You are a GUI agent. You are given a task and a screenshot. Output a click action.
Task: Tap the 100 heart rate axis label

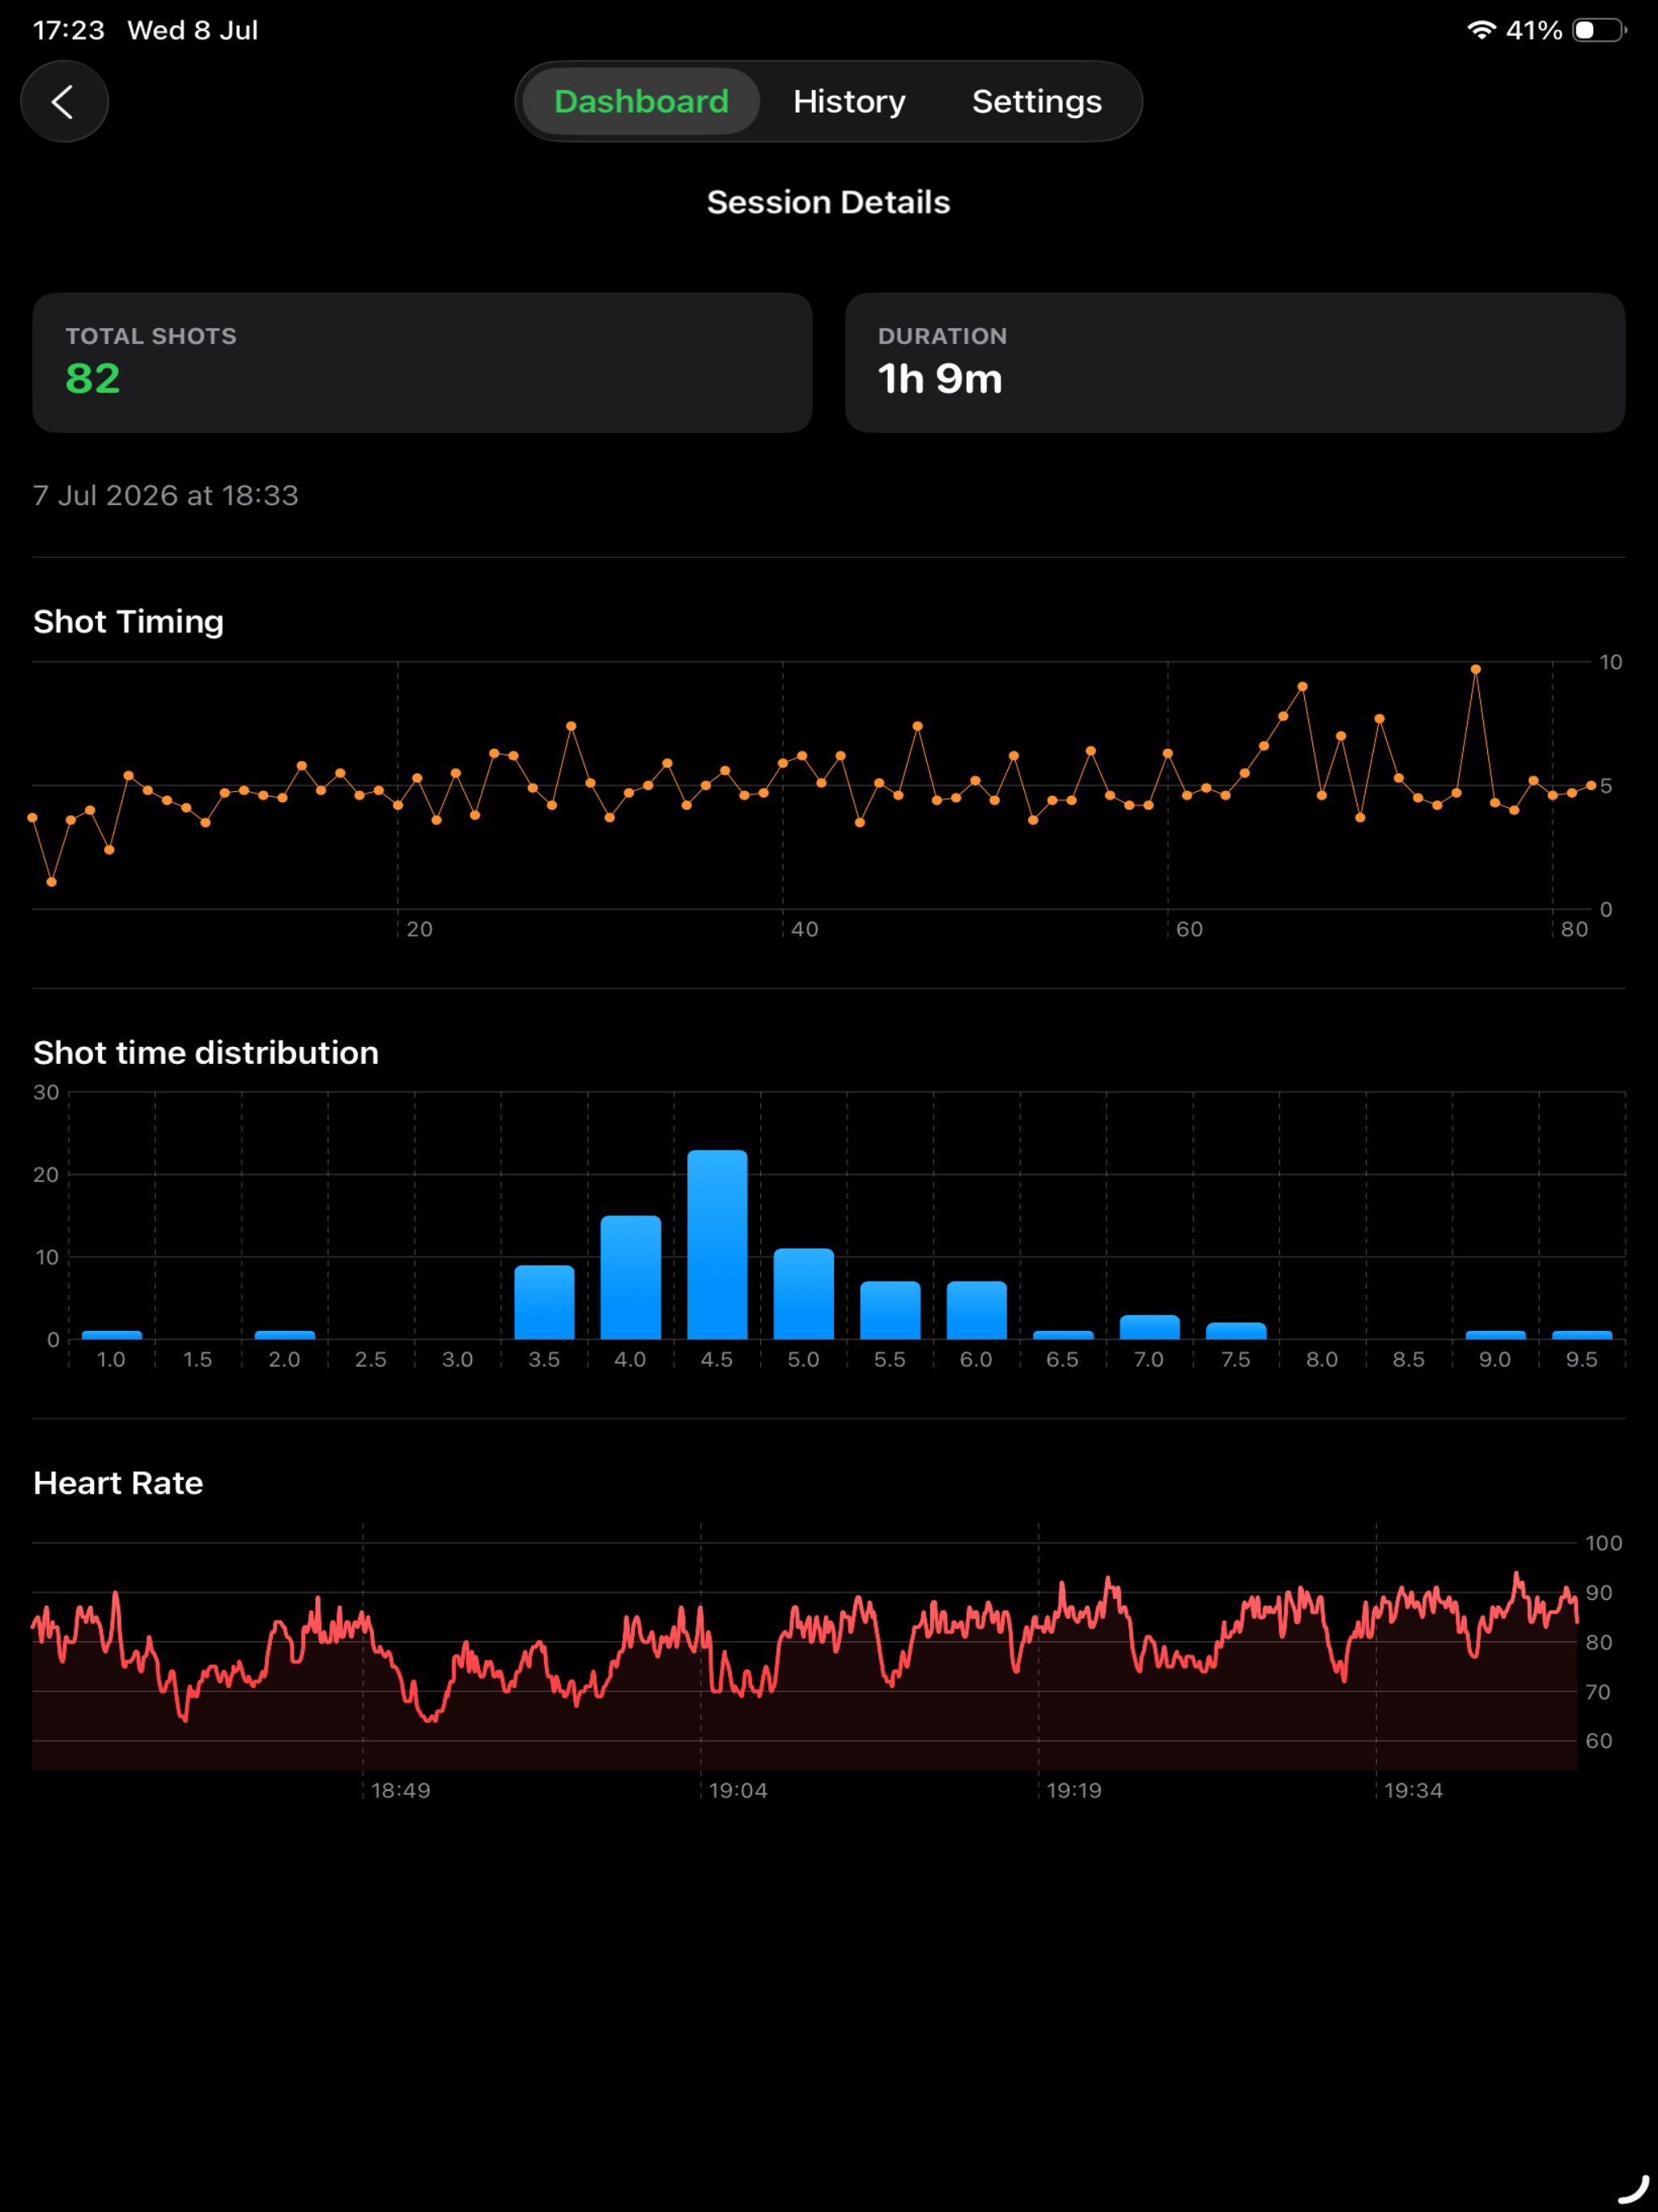pyautogui.click(x=1603, y=1543)
